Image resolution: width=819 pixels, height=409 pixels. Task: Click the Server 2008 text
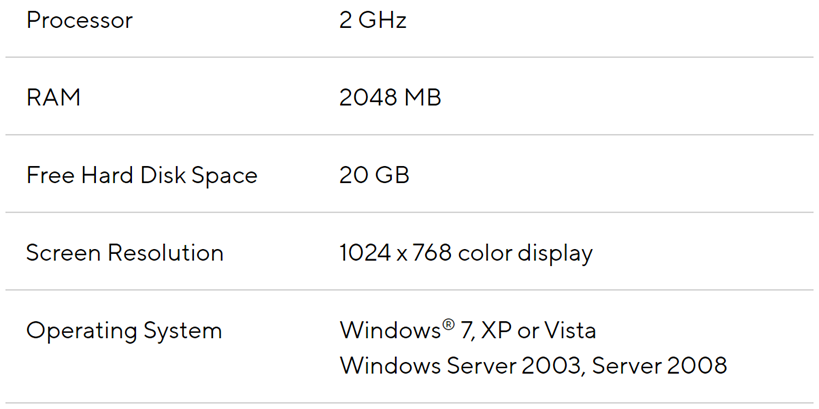point(659,366)
